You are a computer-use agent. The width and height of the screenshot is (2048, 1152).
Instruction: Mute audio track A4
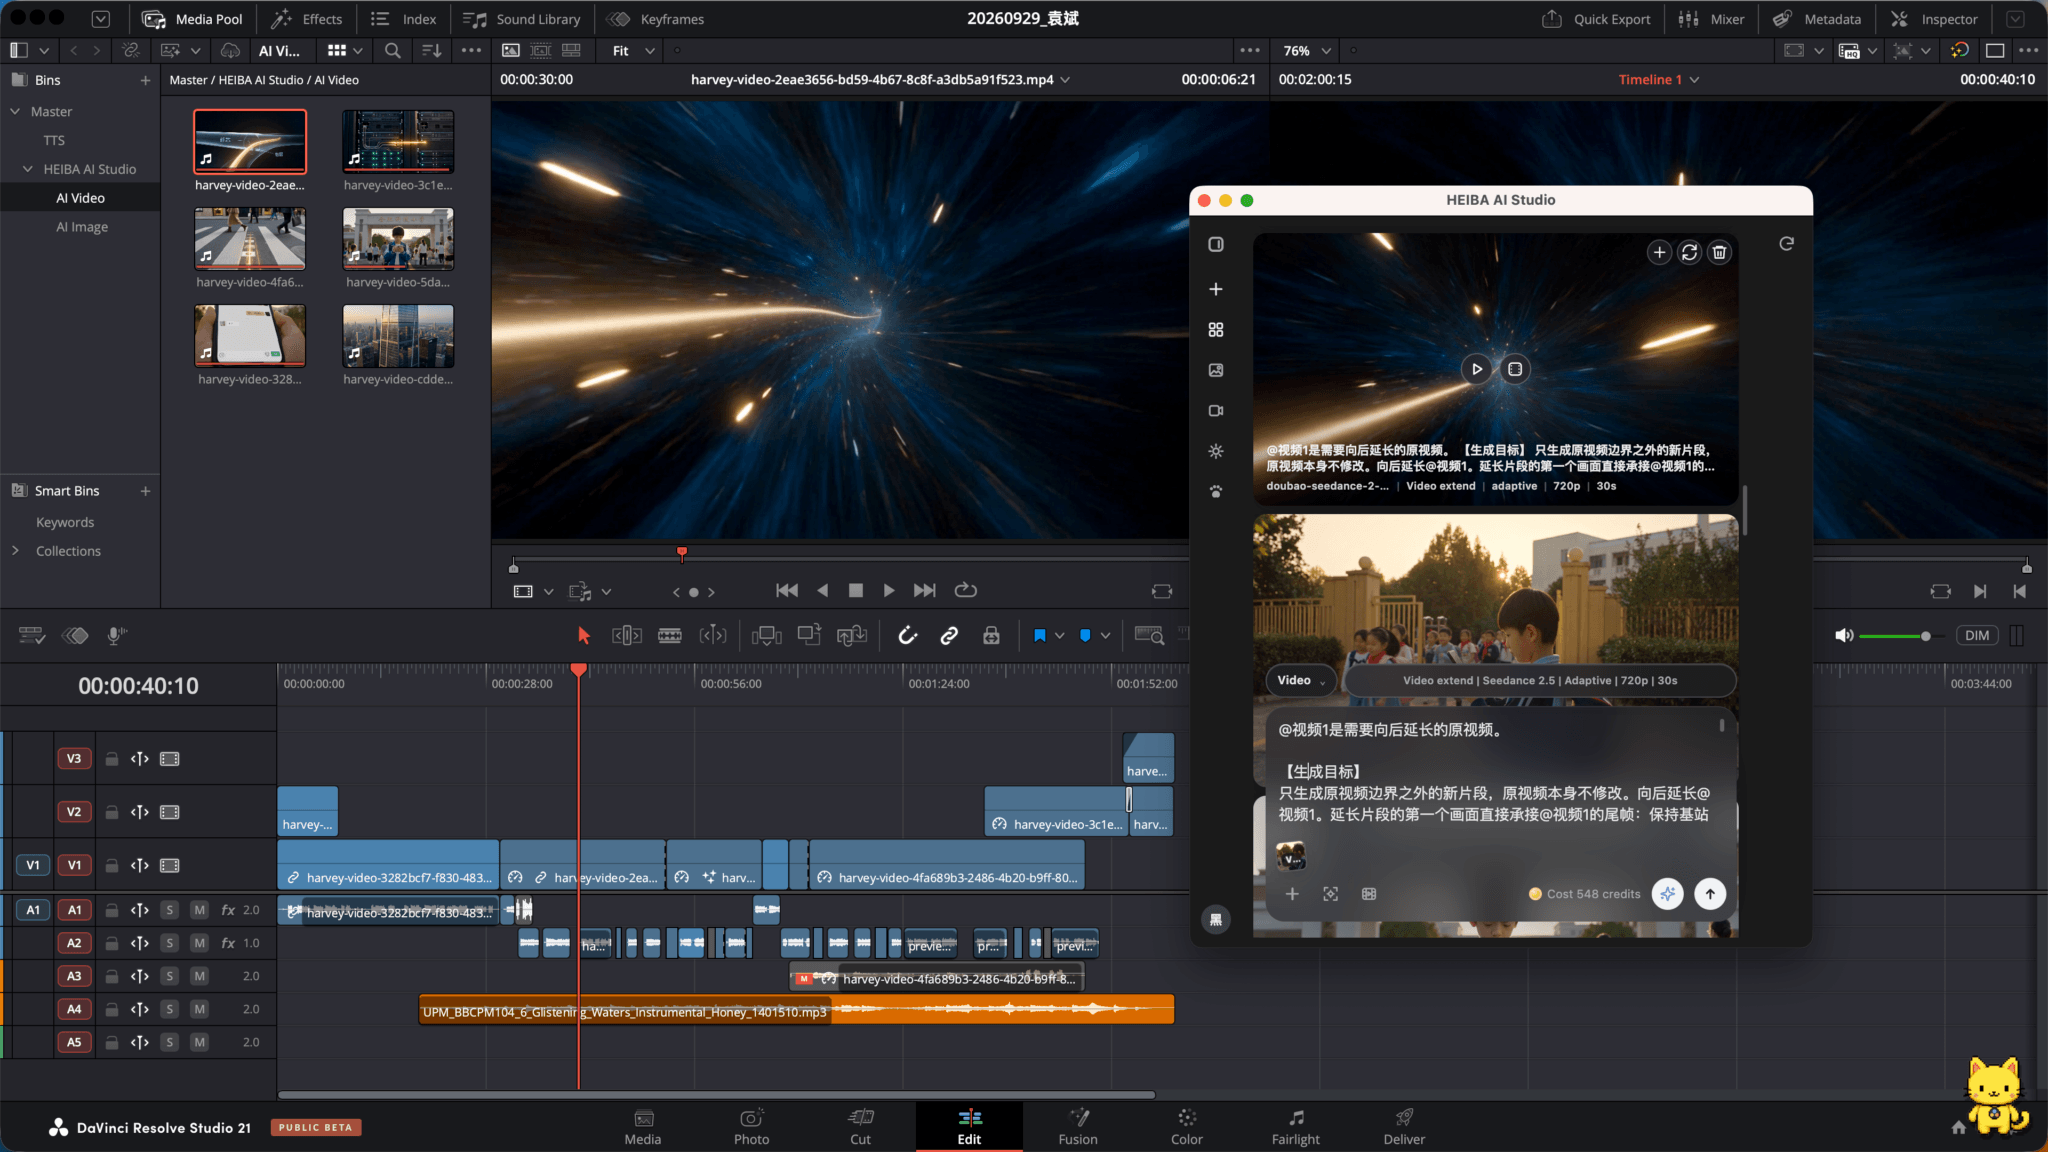199,1009
